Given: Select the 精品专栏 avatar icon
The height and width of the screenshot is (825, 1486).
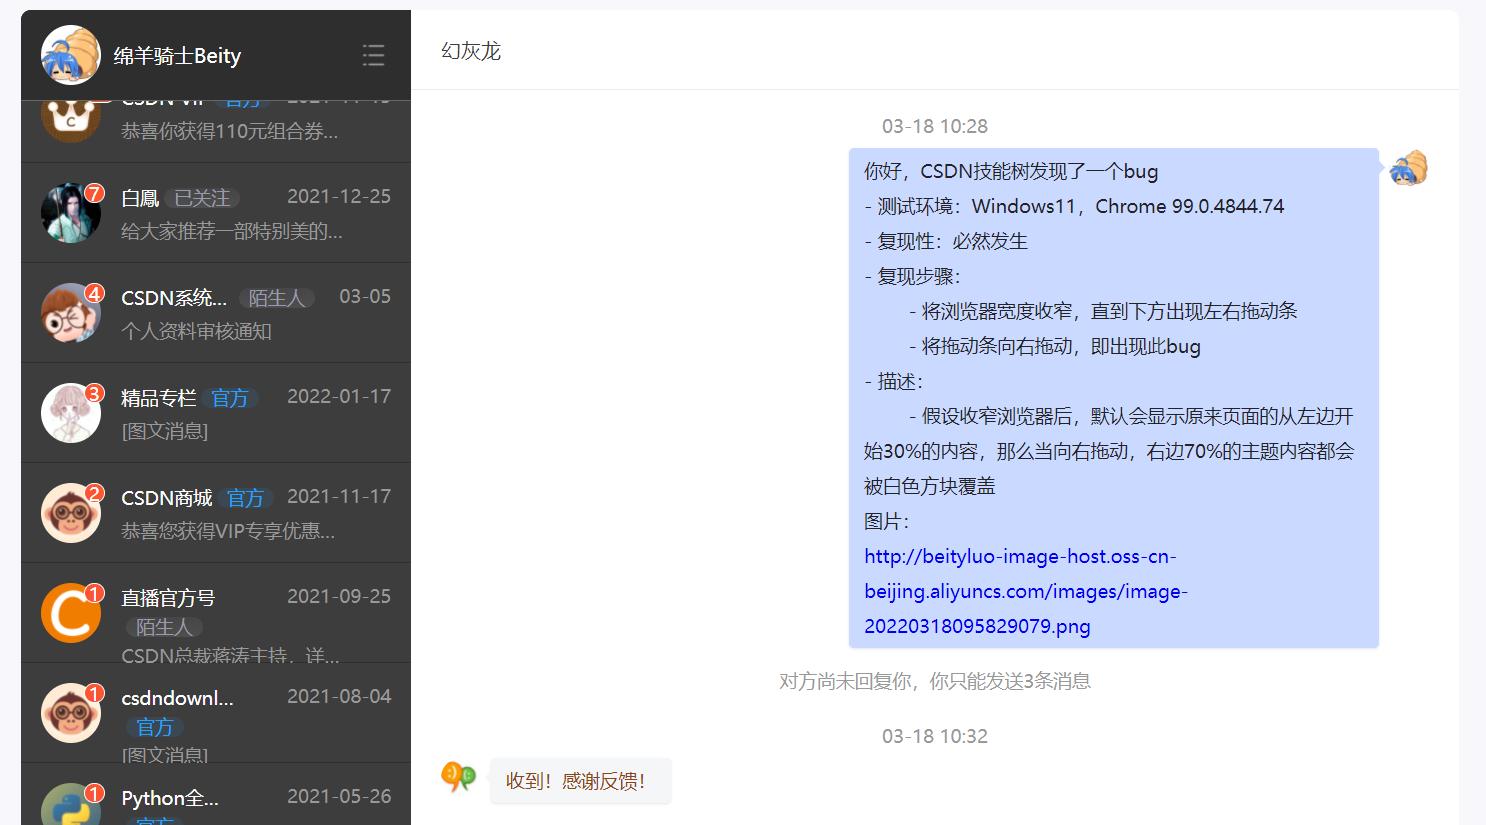Looking at the screenshot, I should (x=70, y=413).
